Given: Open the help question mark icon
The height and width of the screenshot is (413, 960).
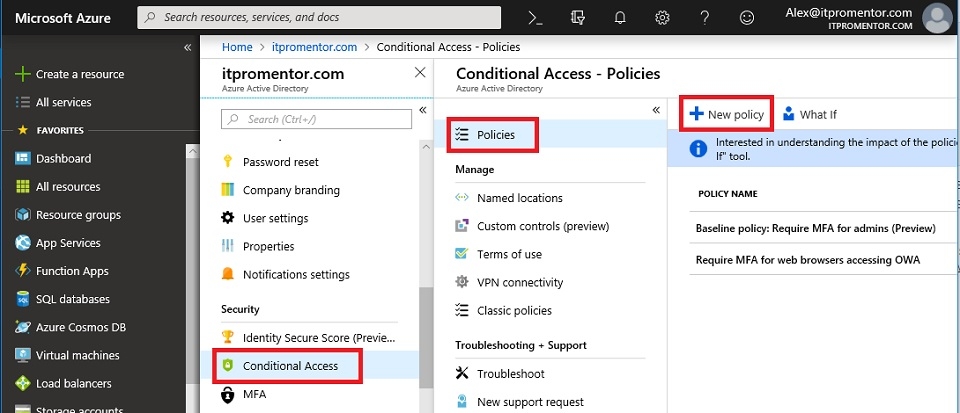Looking at the screenshot, I should [x=704, y=18].
